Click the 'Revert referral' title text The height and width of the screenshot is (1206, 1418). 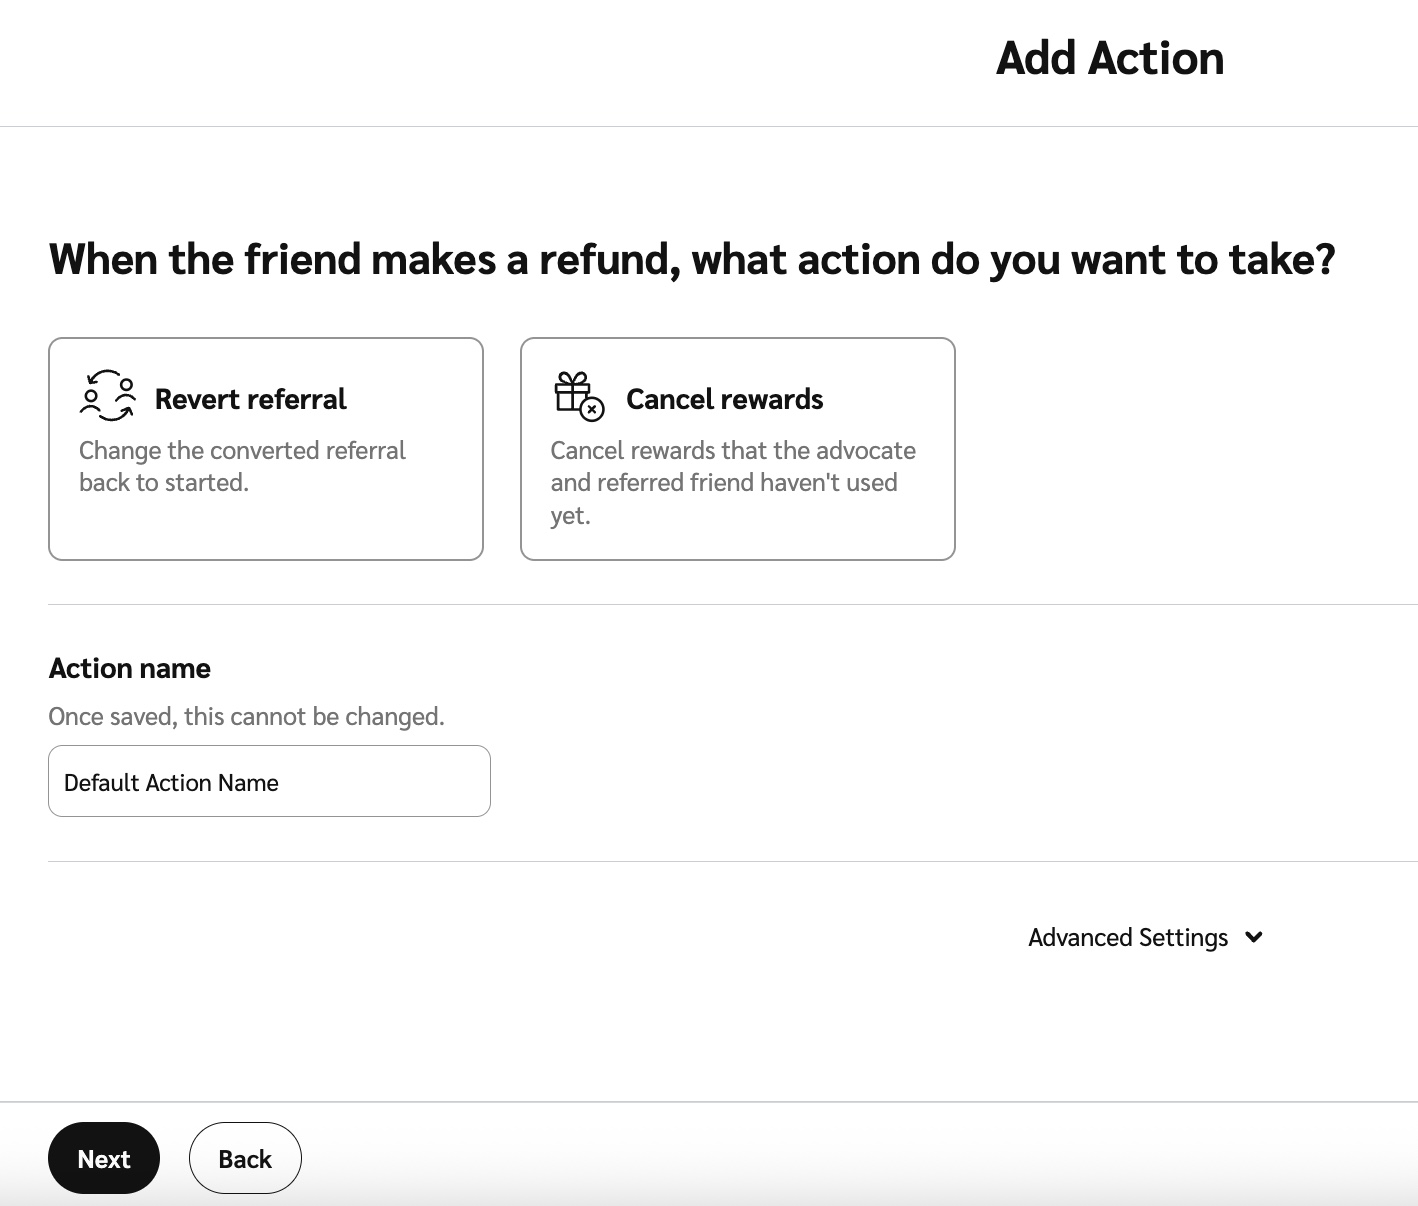point(250,399)
